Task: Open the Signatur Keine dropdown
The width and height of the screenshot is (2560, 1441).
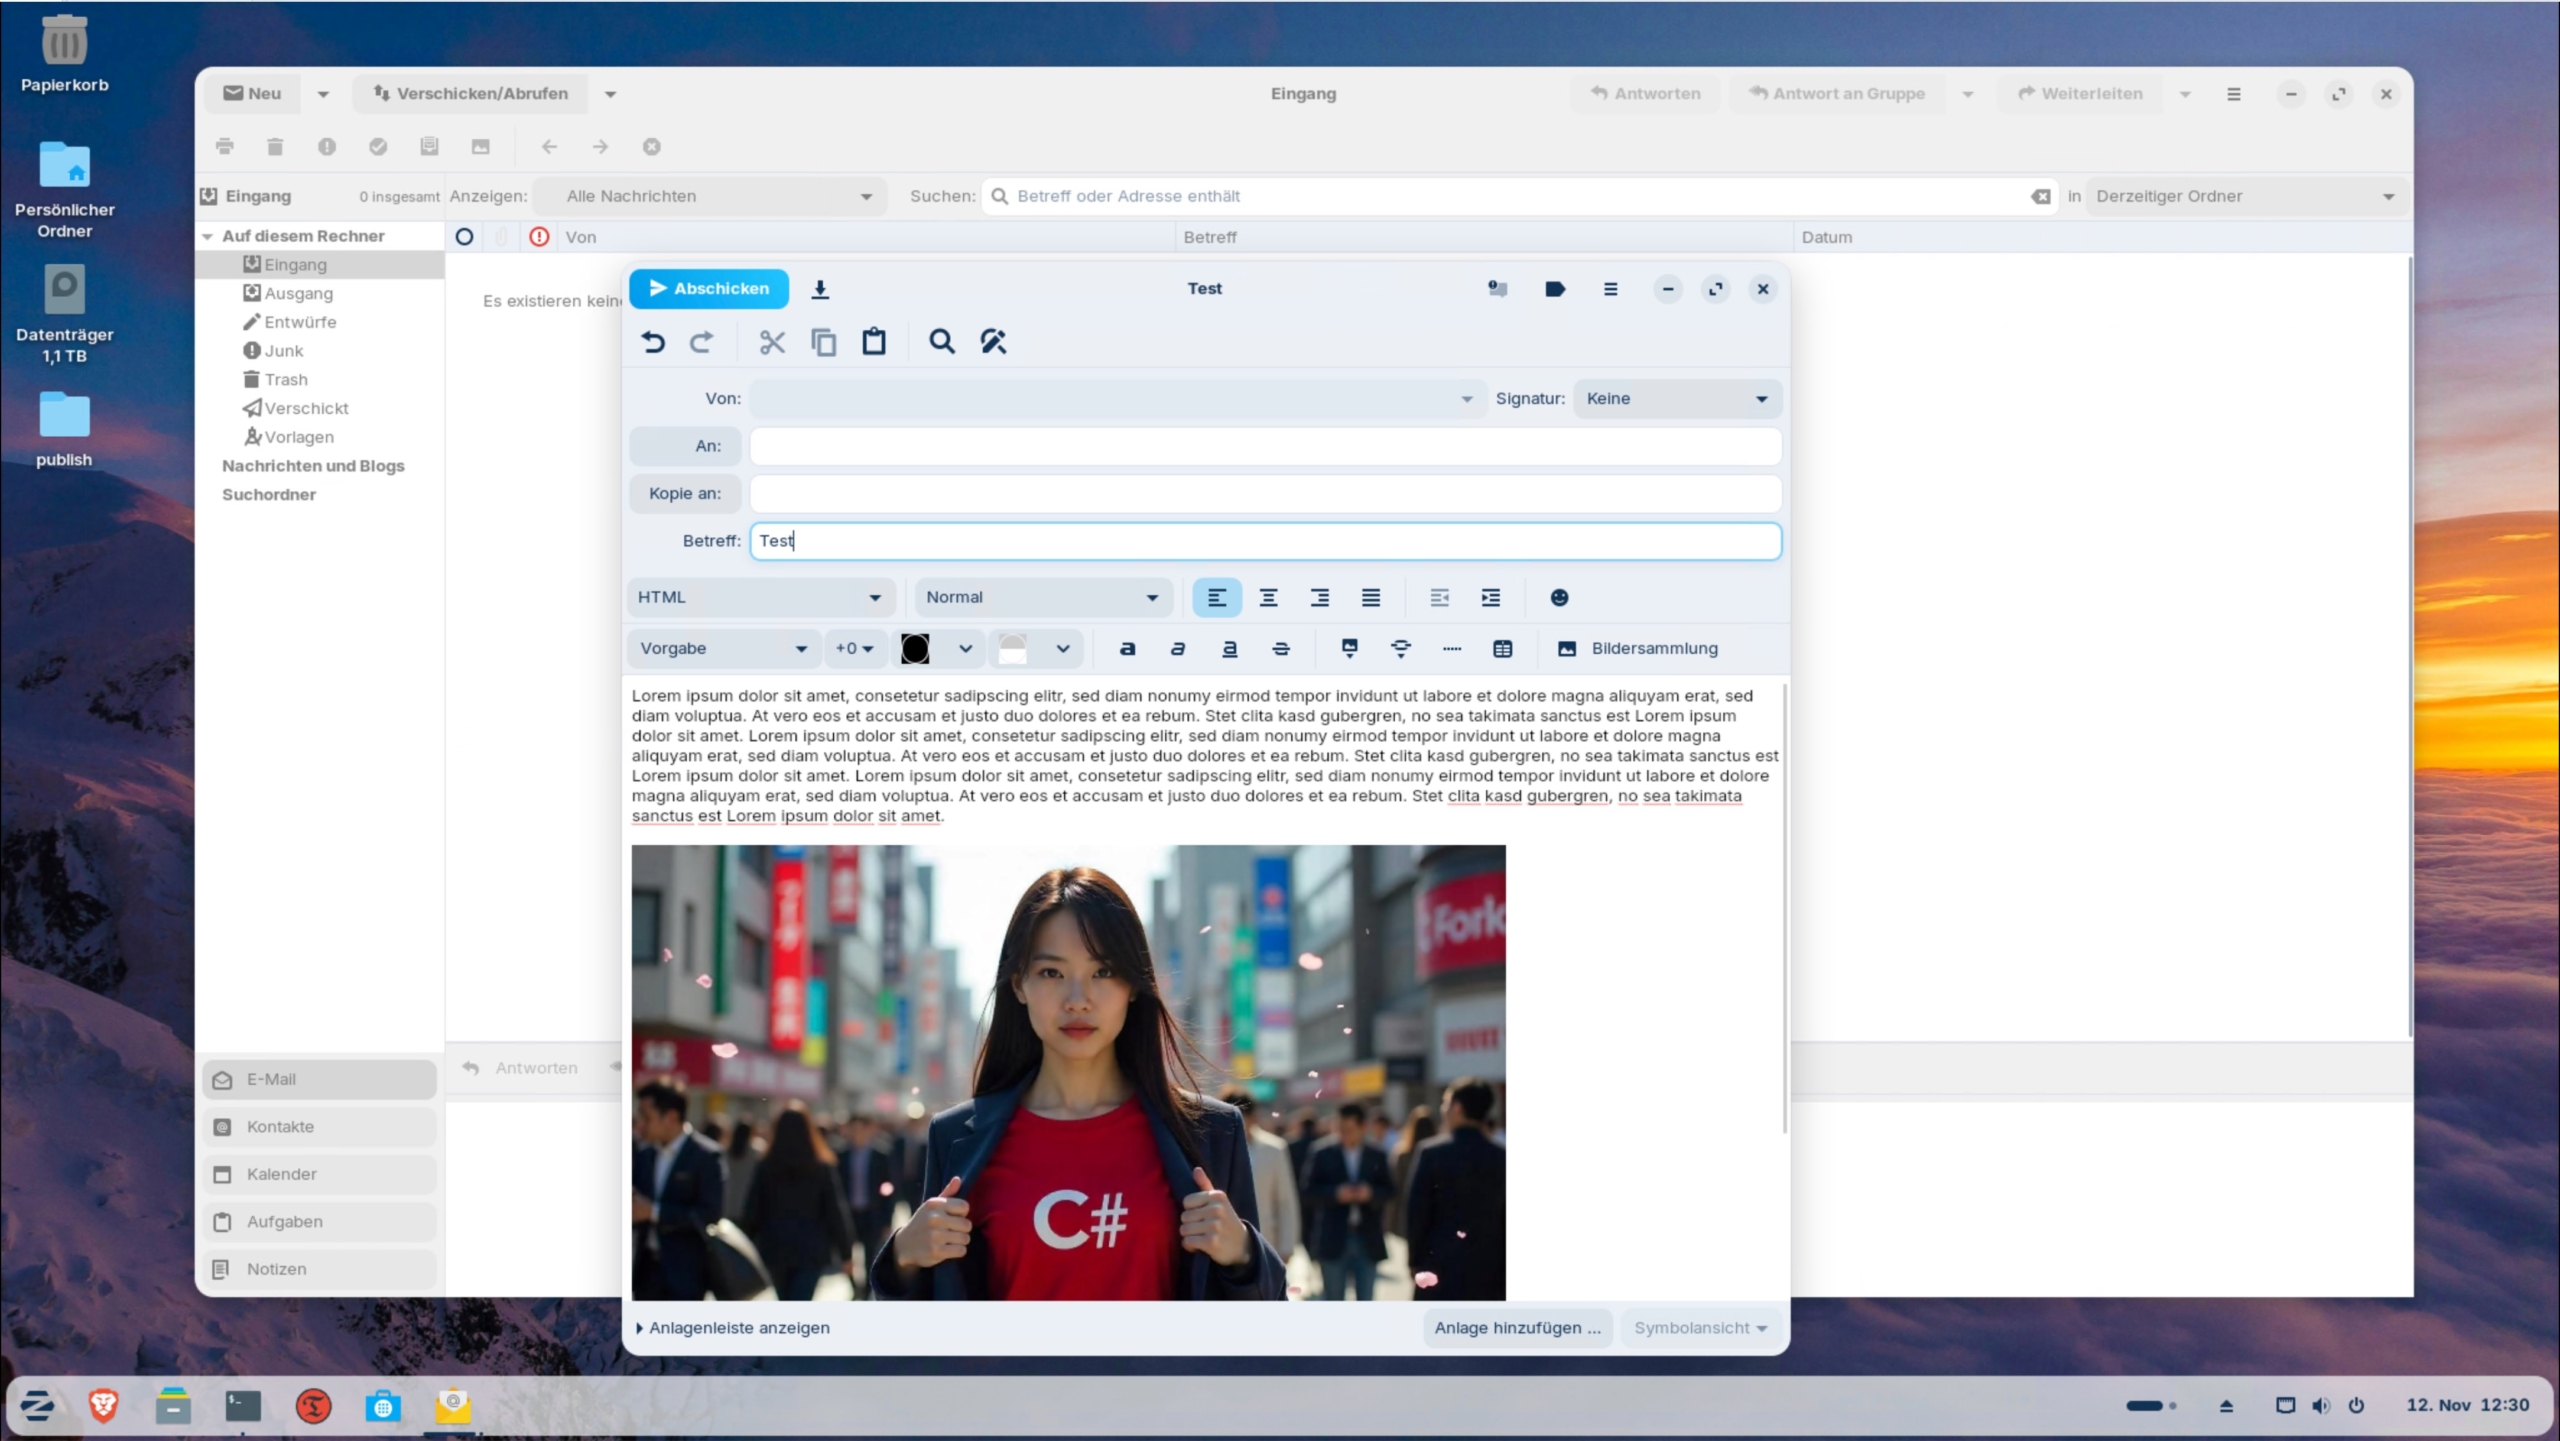Action: pos(1676,399)
